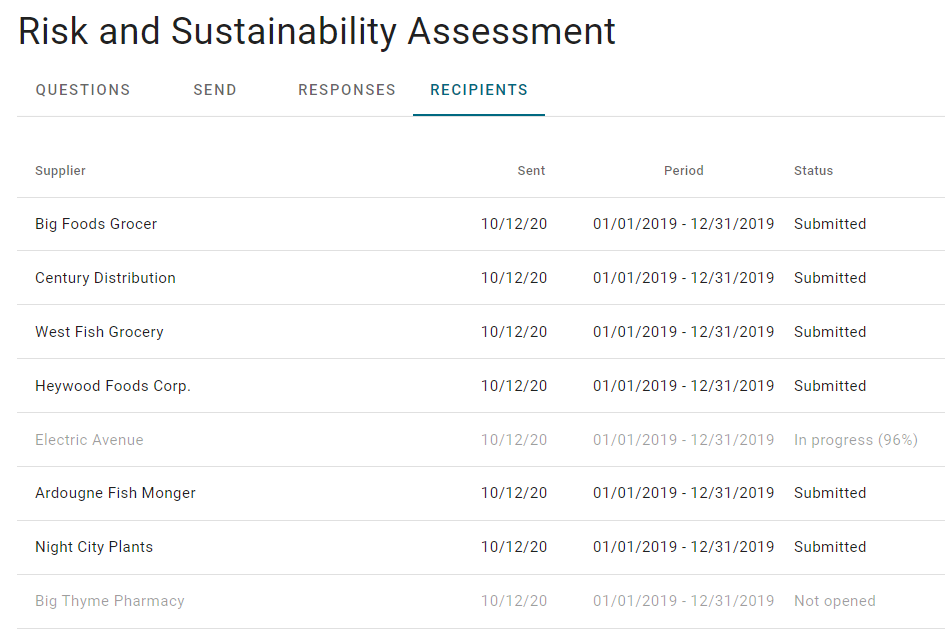Select the West Fish Grocery row
The image size is (945, 633).
(481, 332)
